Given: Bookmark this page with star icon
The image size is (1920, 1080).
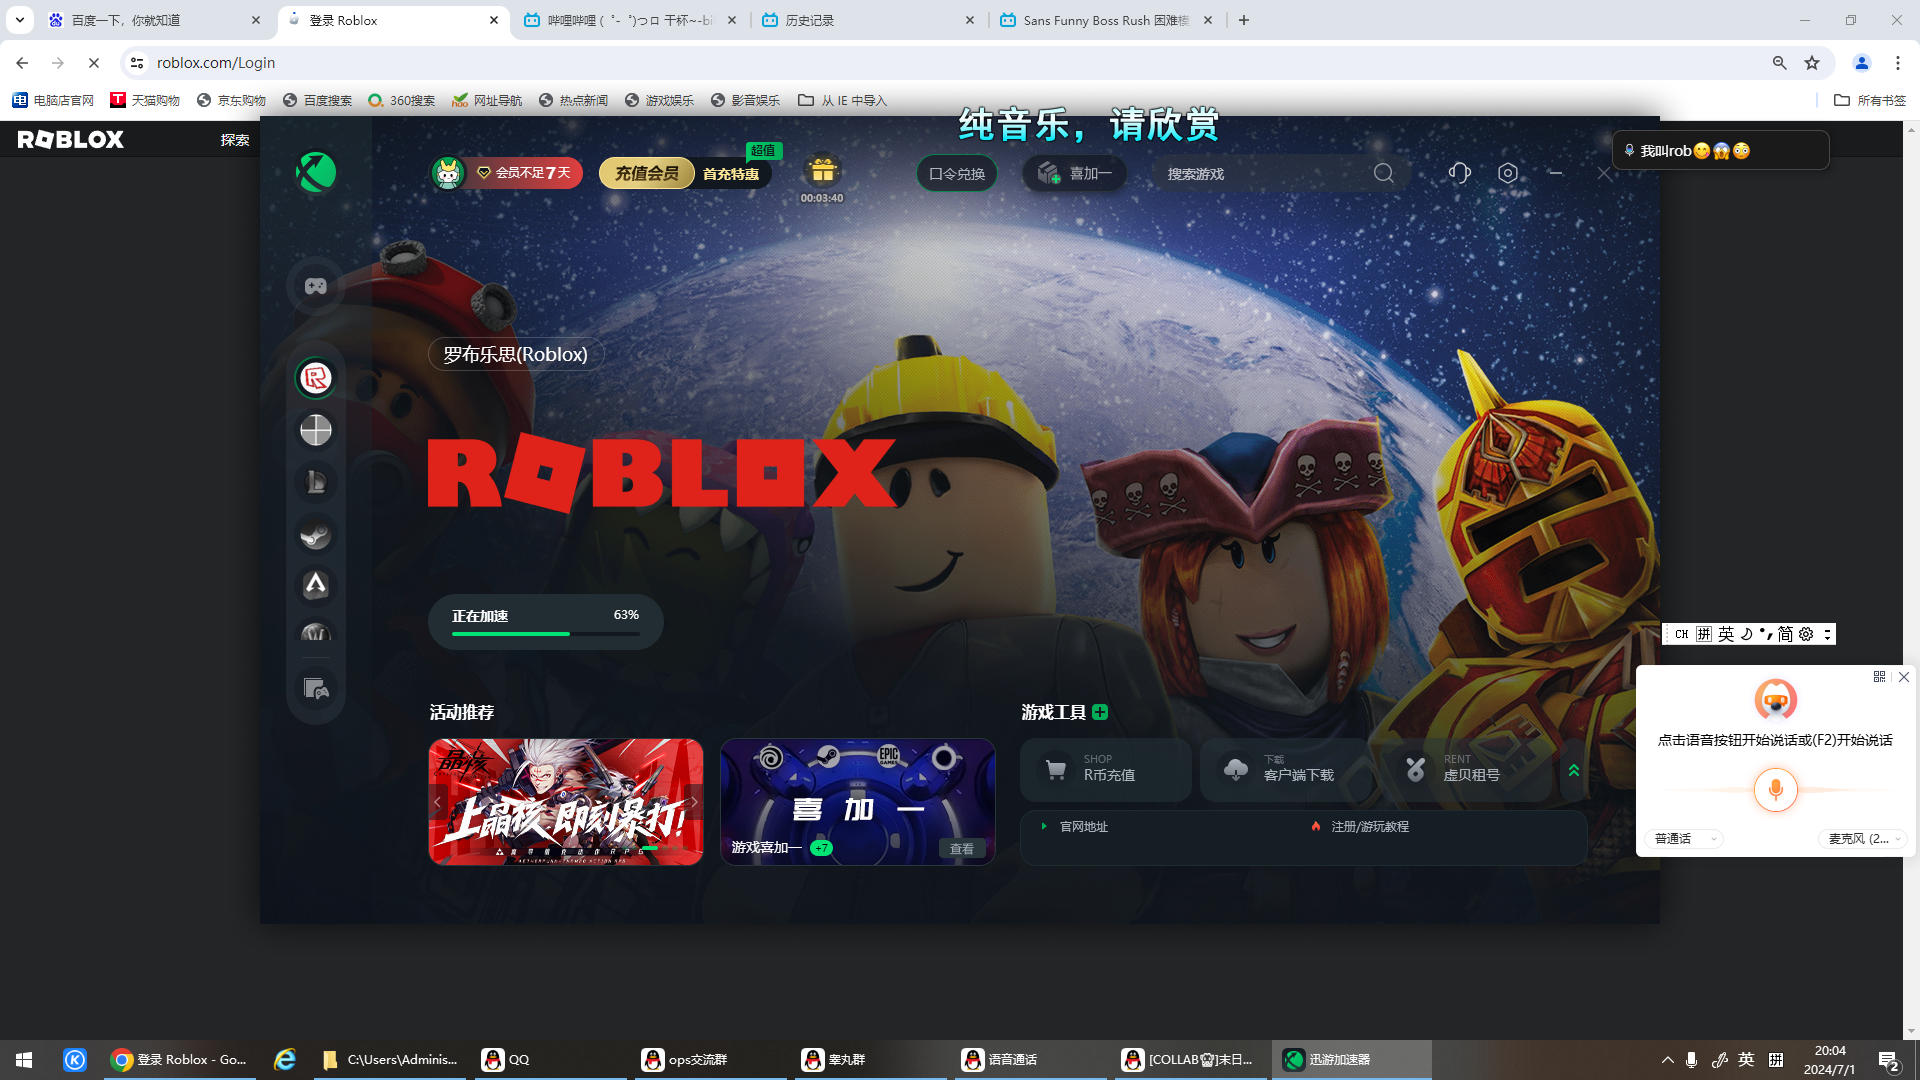Looking at the screenshot, I should click(1812, 63).
